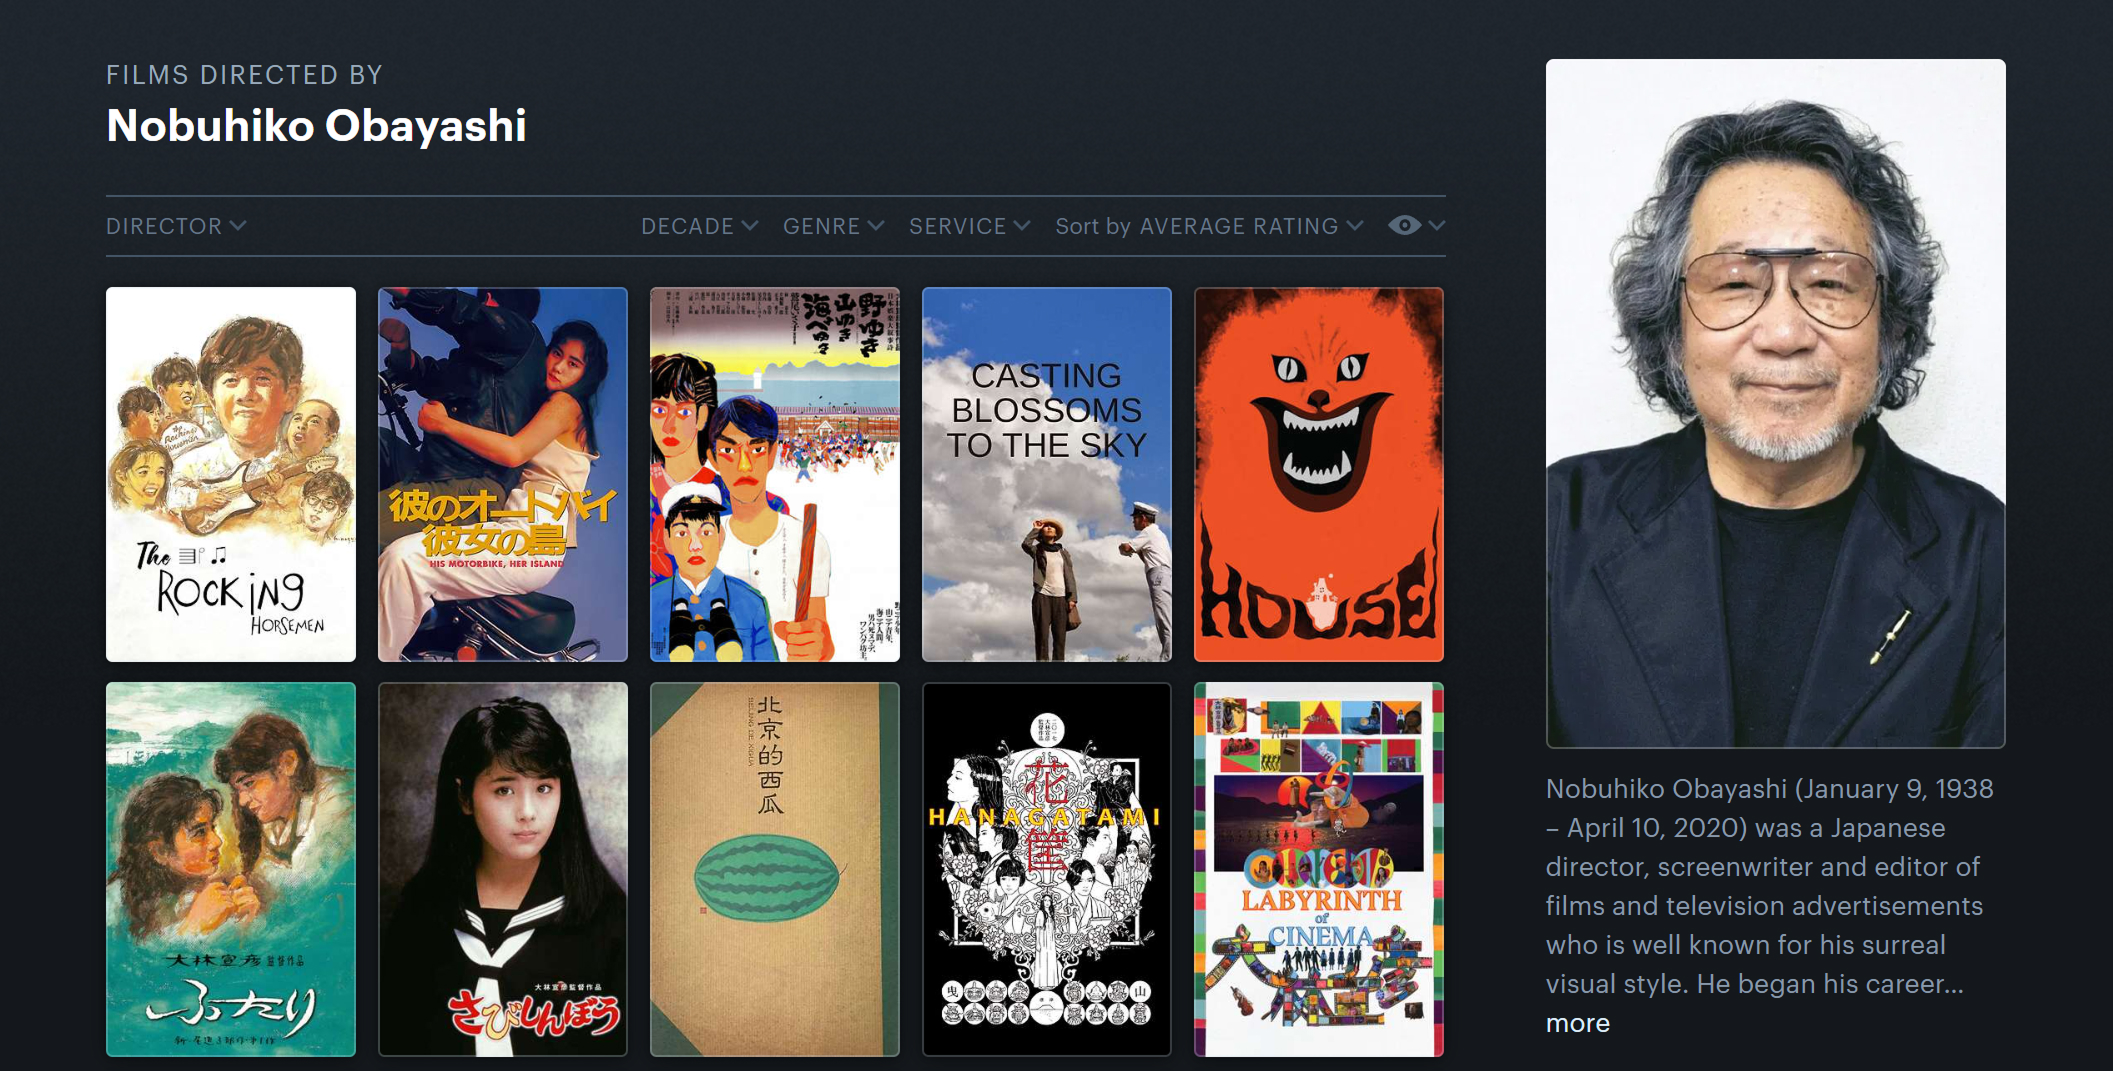Image resolution: width=2113 pixels, height=1071 pixels.
Task: Click Nobuhiko Obayashi's portrait photo
Action: 1775,403
